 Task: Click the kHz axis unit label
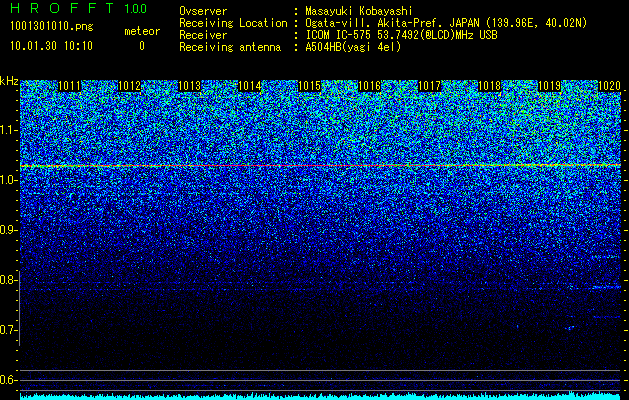[9, 81]
